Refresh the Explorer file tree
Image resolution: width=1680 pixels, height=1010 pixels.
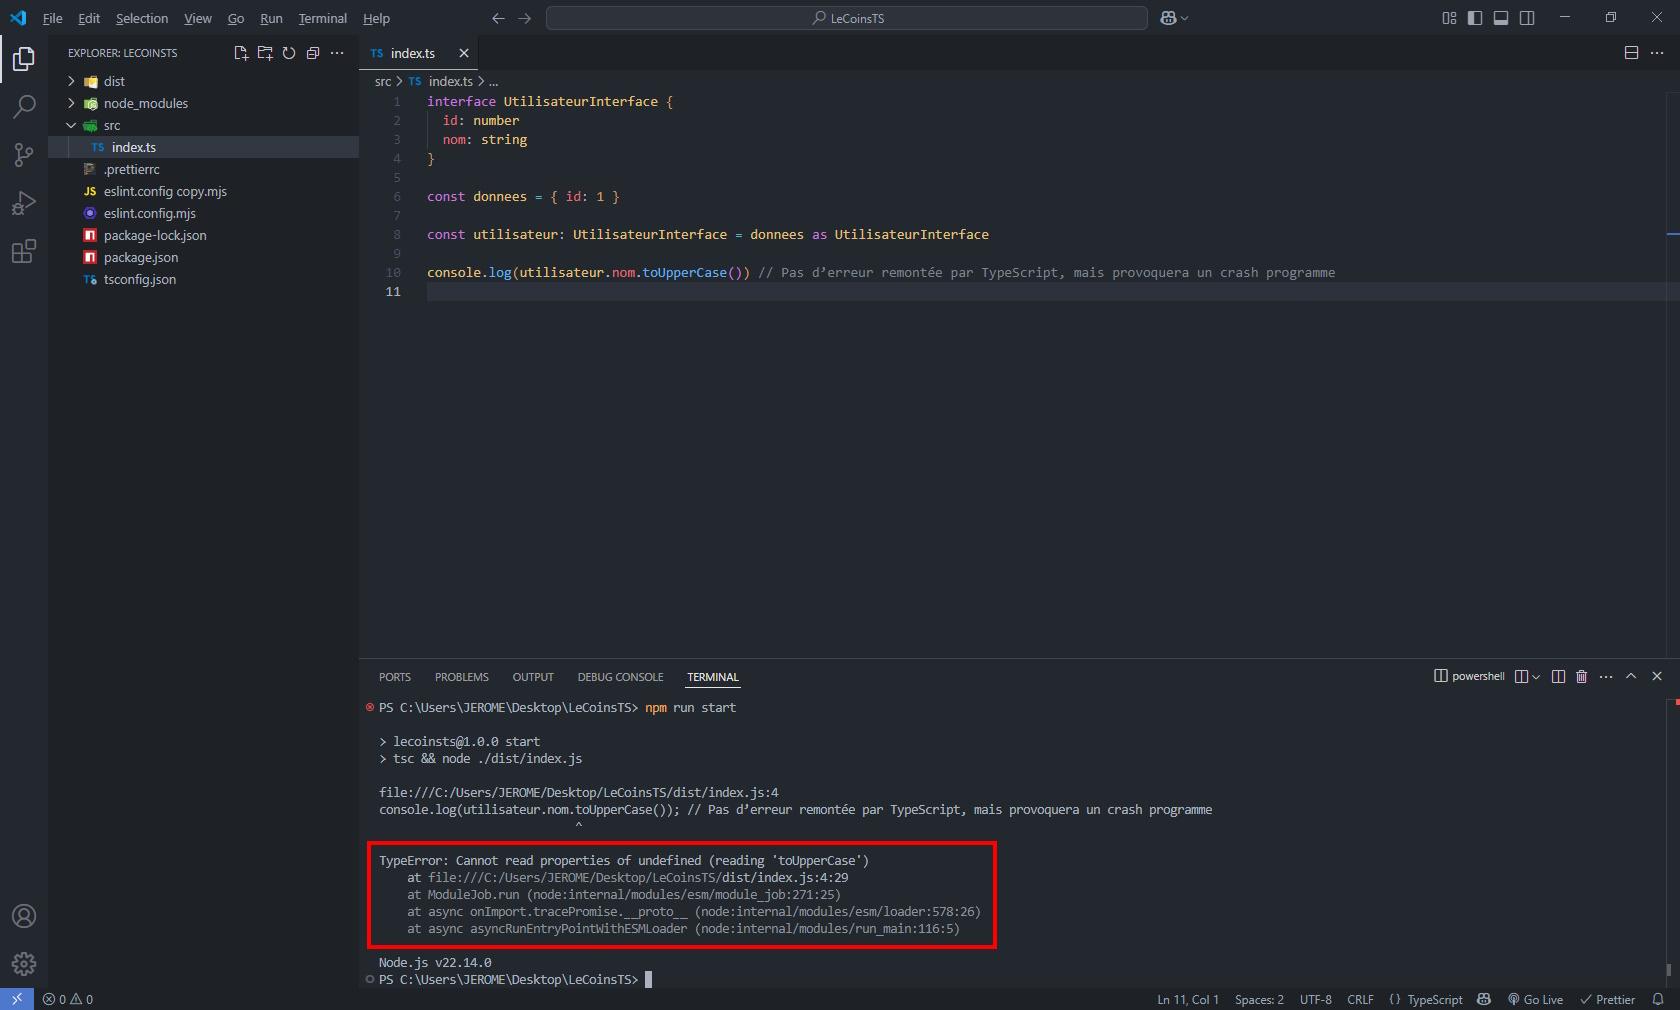point(289,53)
